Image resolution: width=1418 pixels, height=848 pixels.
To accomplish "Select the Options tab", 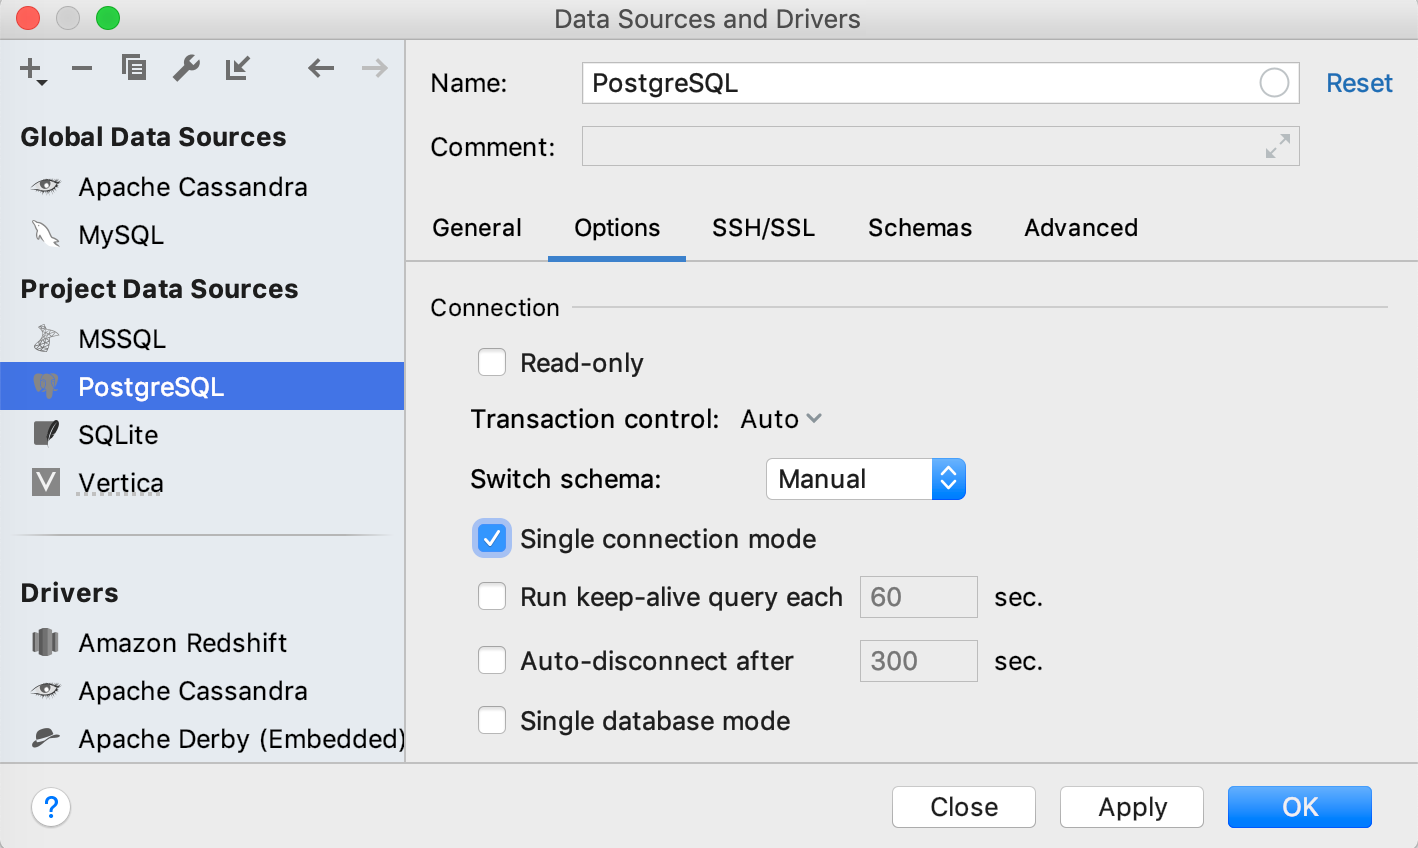I will pos(617,228).
